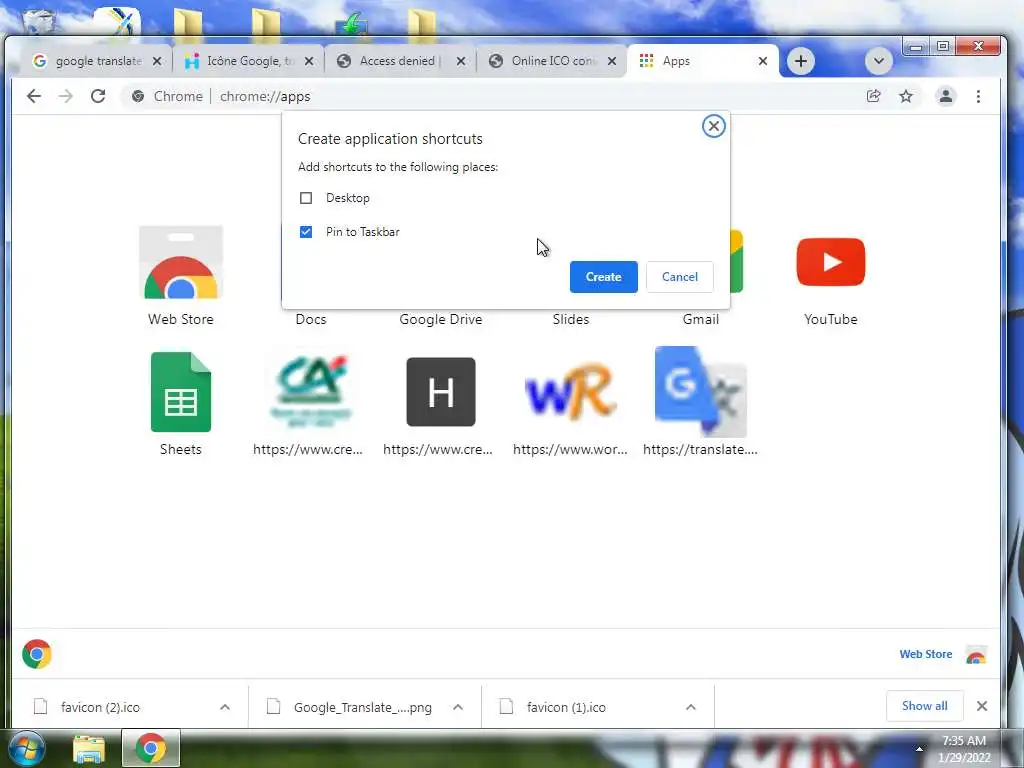Reload the chrome://apps page
Viewport: 1024px width, 768px height.
98,97
